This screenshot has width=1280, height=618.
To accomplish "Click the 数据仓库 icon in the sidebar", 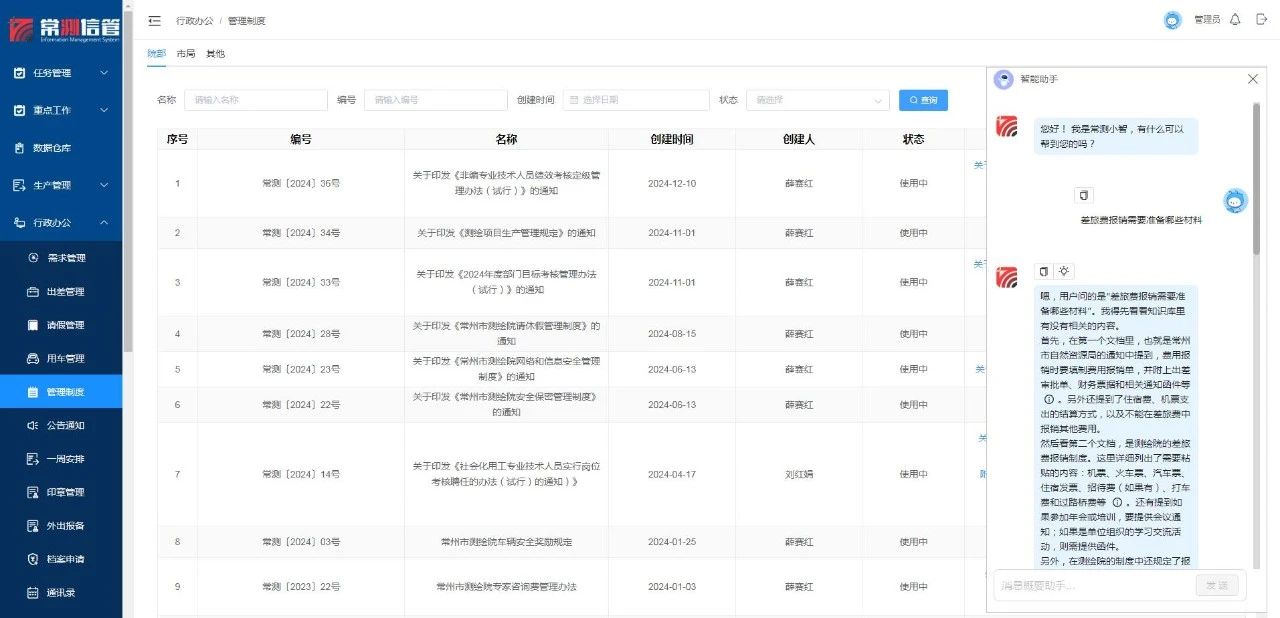I will point(19,148).
